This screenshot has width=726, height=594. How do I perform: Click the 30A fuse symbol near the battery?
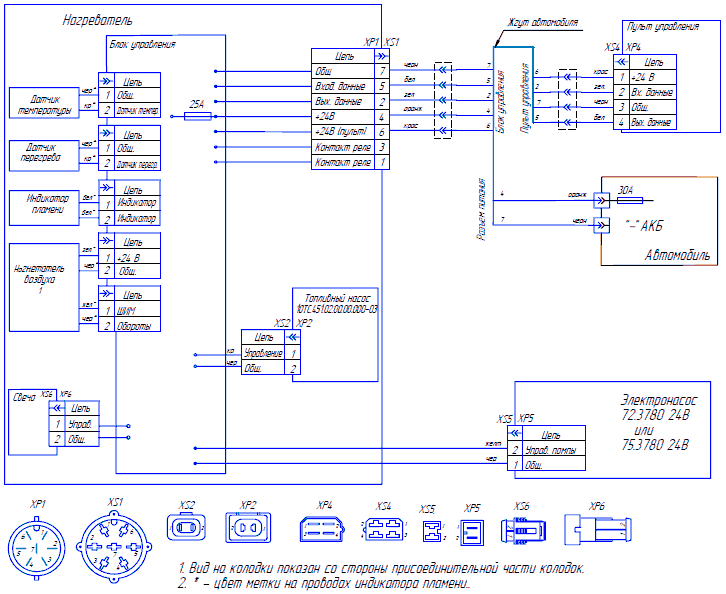[630, 200]
